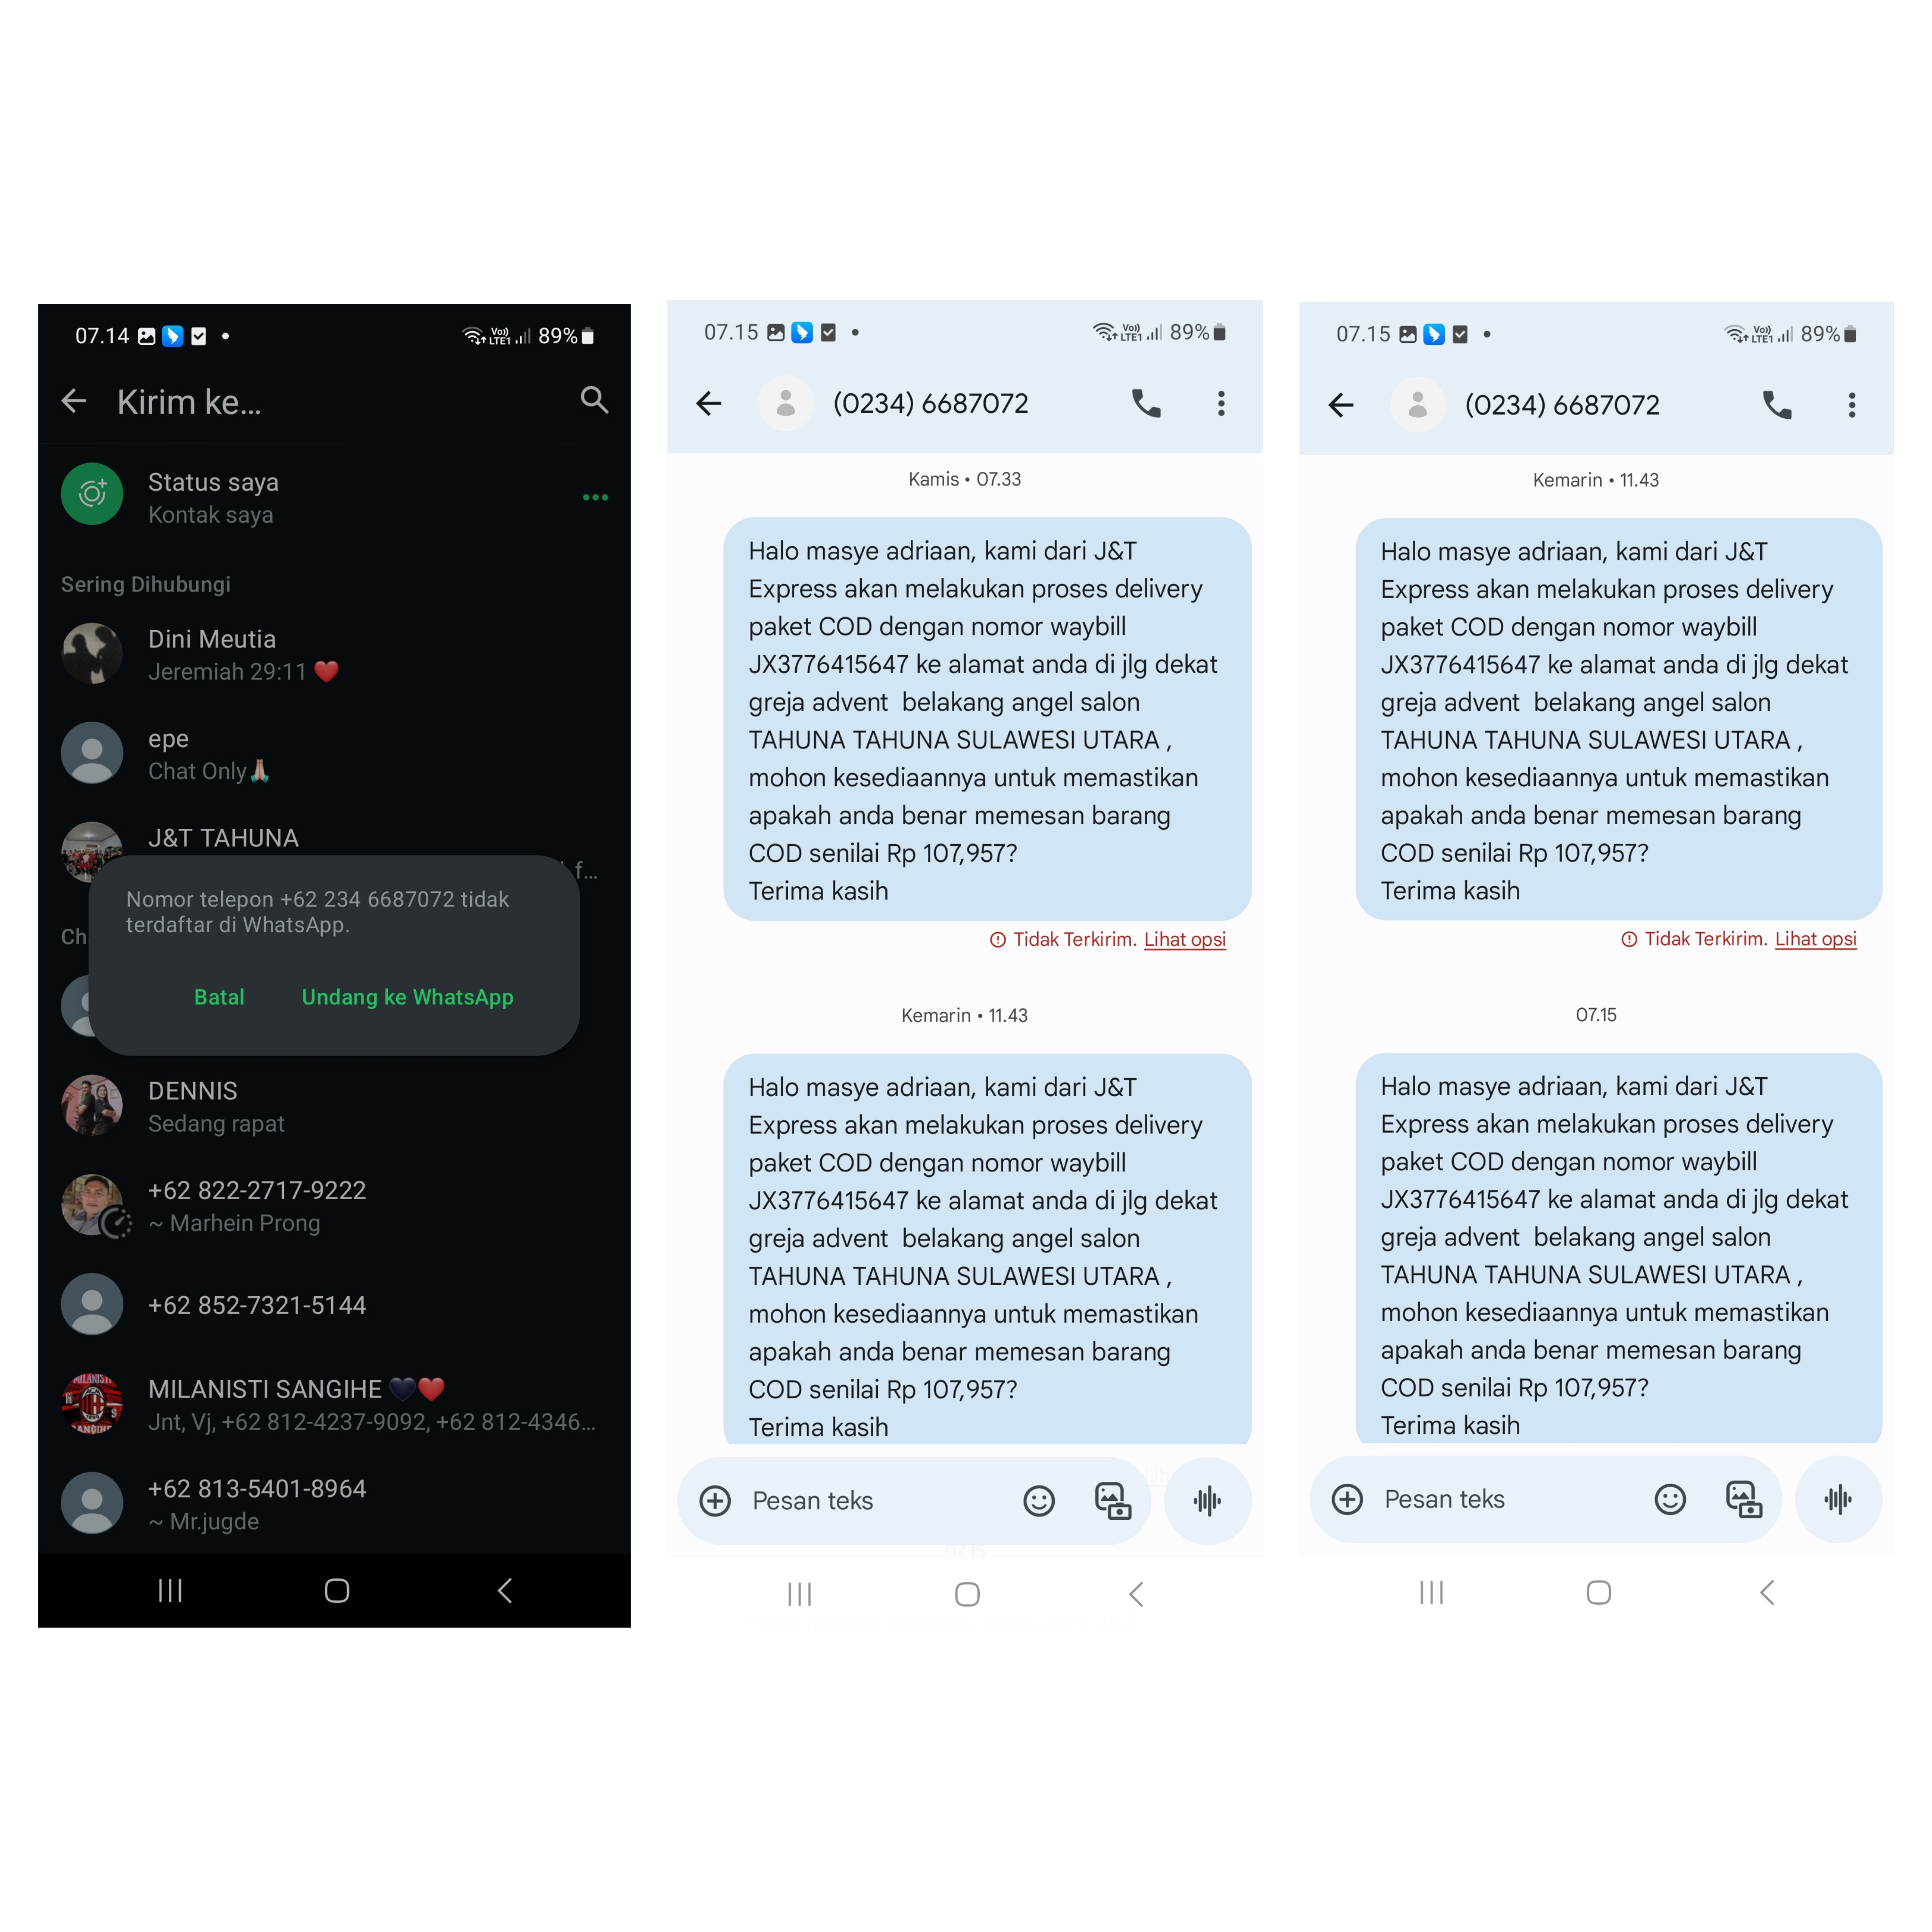
Task: Select Dini Meutia contact
Action: pyautogui.click(x=335, y=654)
